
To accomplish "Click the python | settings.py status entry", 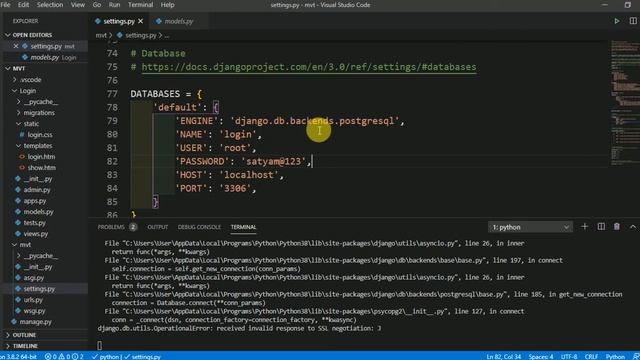I will tap(126, 356).
